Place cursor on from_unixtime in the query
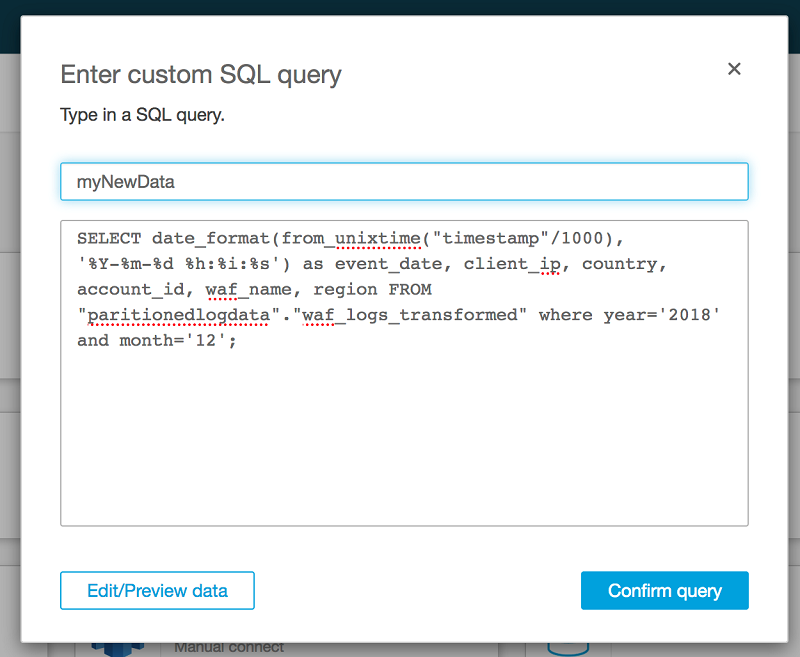The height and width of the screenshot is (657, 800). point(351,239)
